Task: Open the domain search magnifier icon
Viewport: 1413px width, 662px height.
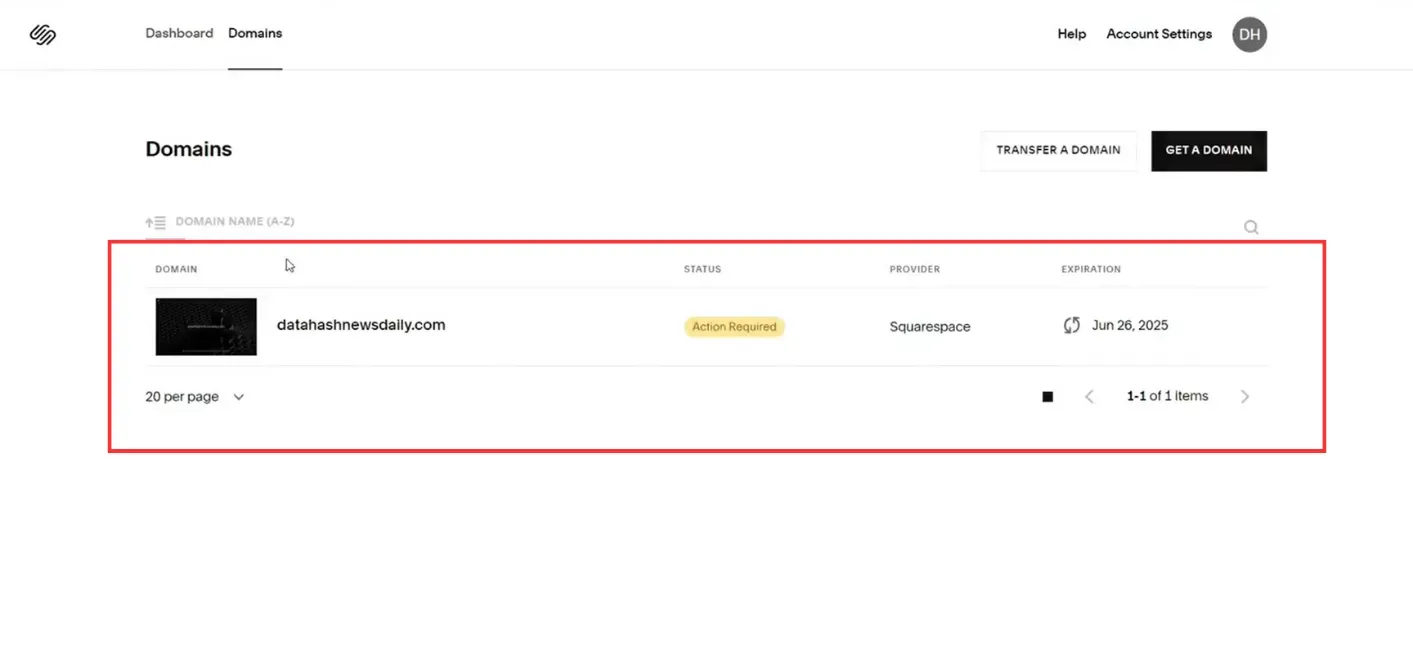Action: tap(1251, 227)
